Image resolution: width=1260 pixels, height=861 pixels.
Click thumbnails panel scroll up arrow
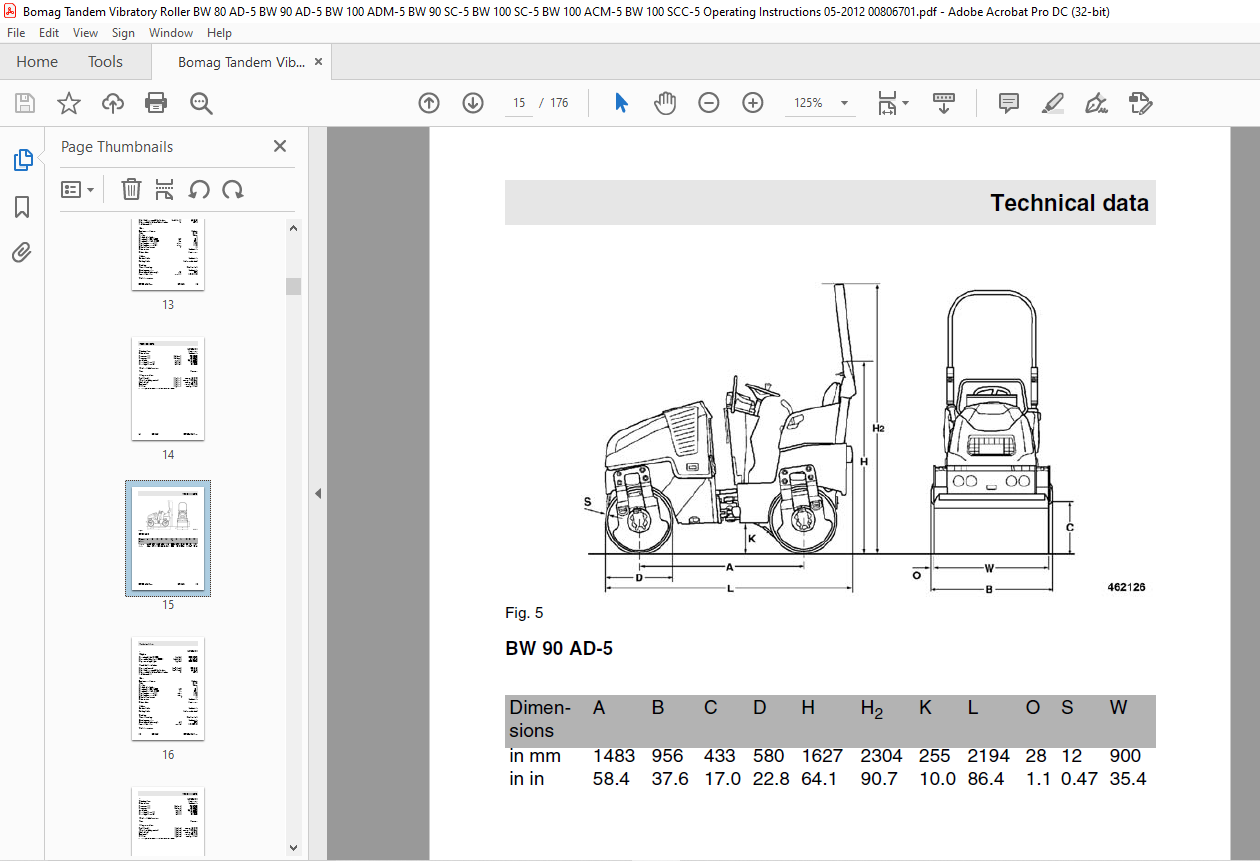(x=293, y=228)
